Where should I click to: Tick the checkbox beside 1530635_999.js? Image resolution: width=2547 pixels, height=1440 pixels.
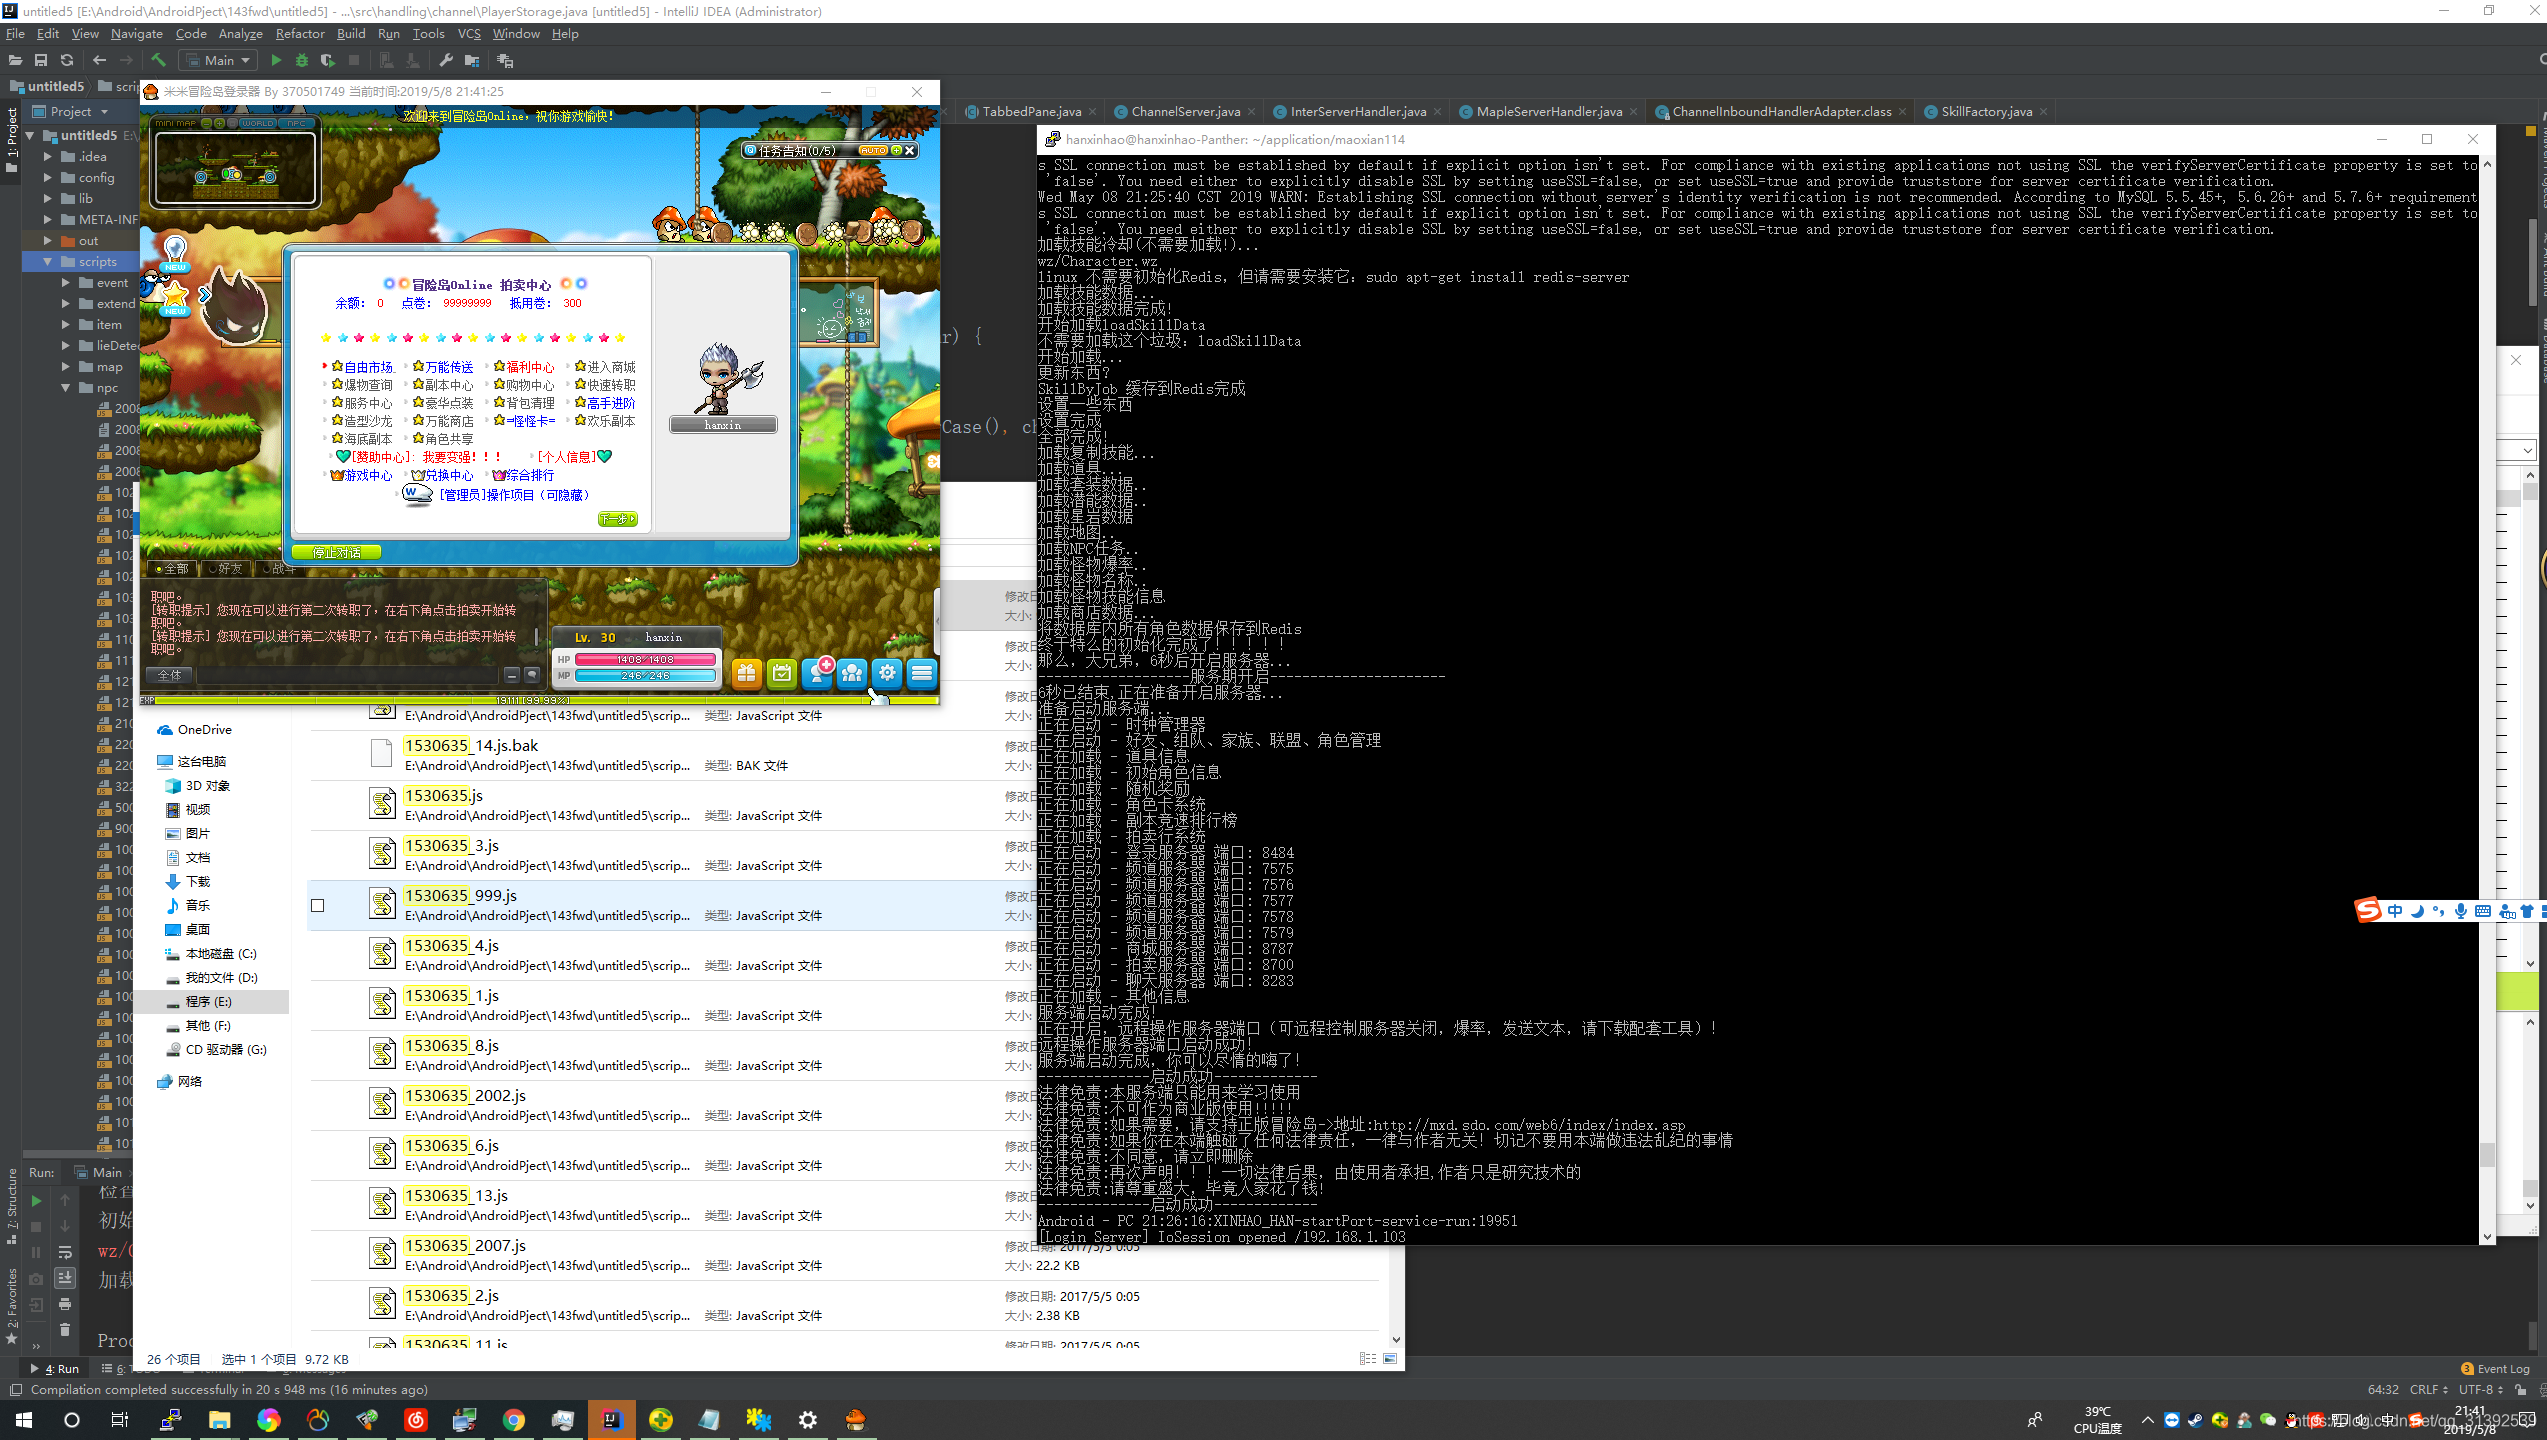click(318, 906)
